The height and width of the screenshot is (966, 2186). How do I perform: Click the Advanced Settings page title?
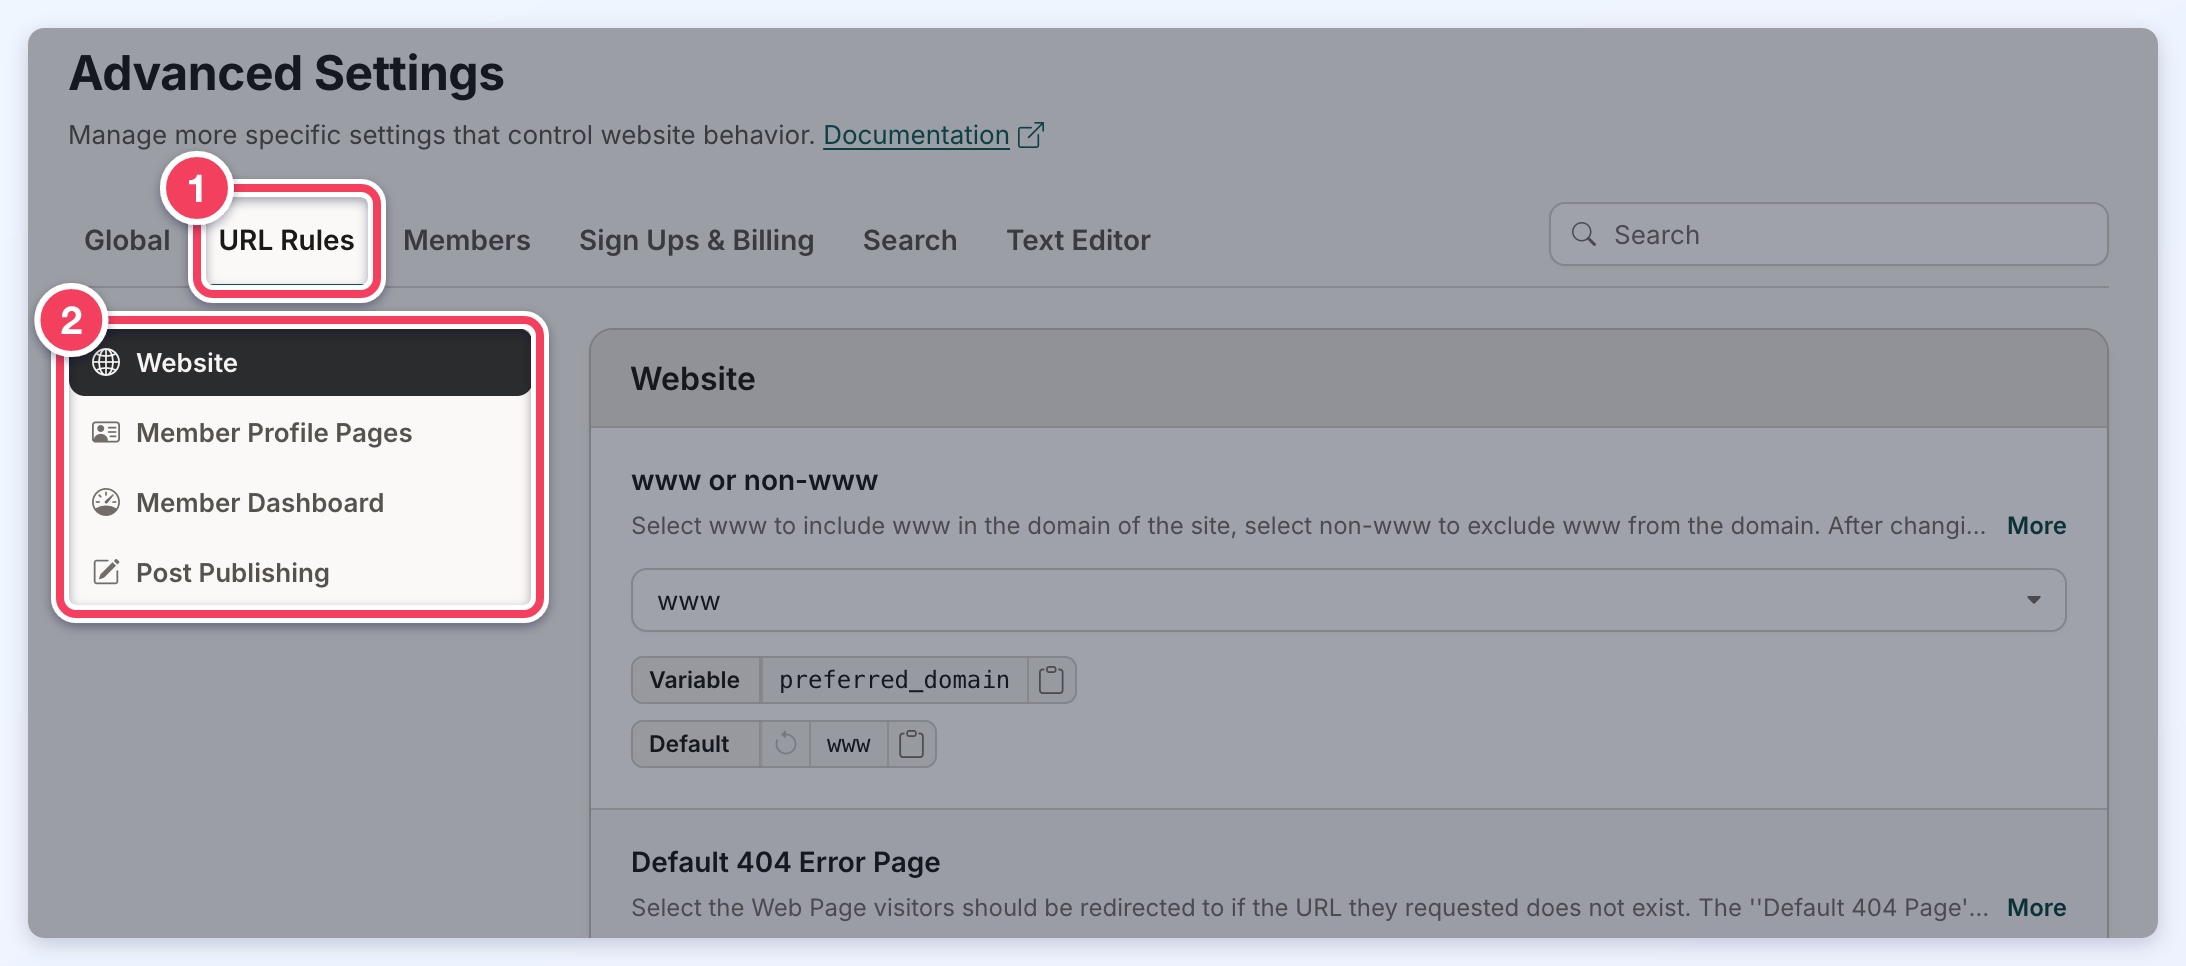click(x=286, y=74)
